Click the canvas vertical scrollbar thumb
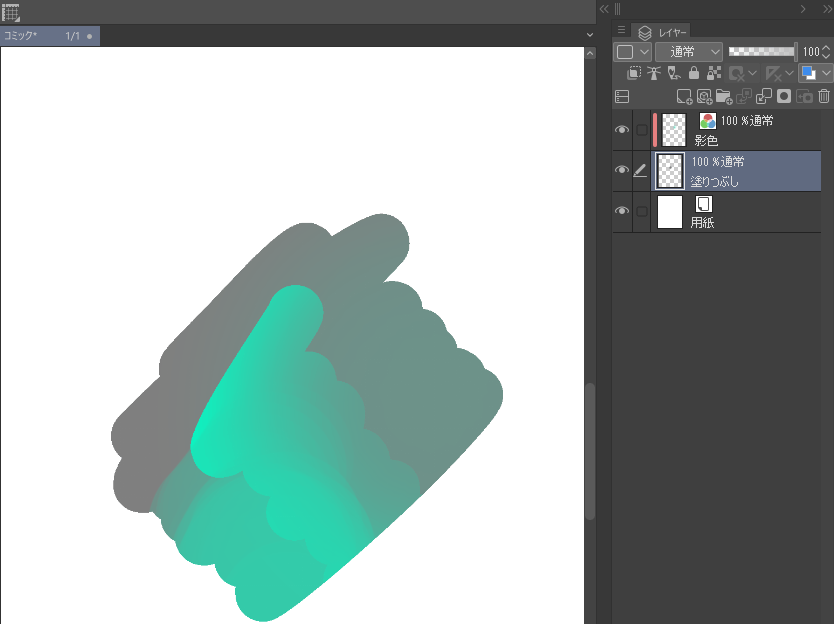 pos(590,451)
